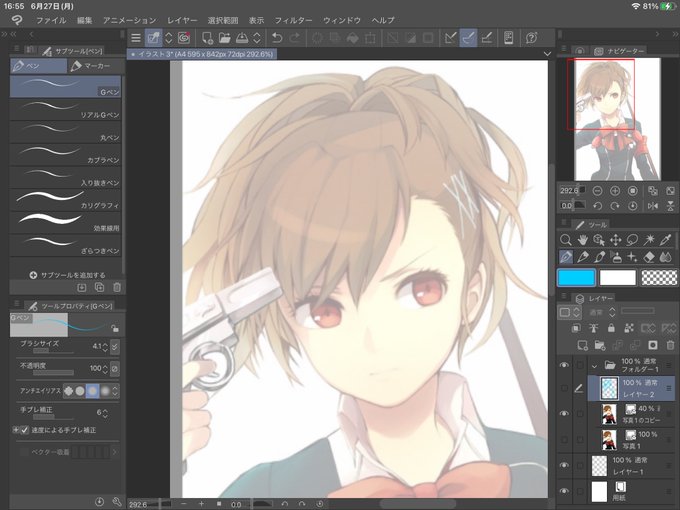
Task: Zoom in in Navigator panel
Action: [615, 191]
